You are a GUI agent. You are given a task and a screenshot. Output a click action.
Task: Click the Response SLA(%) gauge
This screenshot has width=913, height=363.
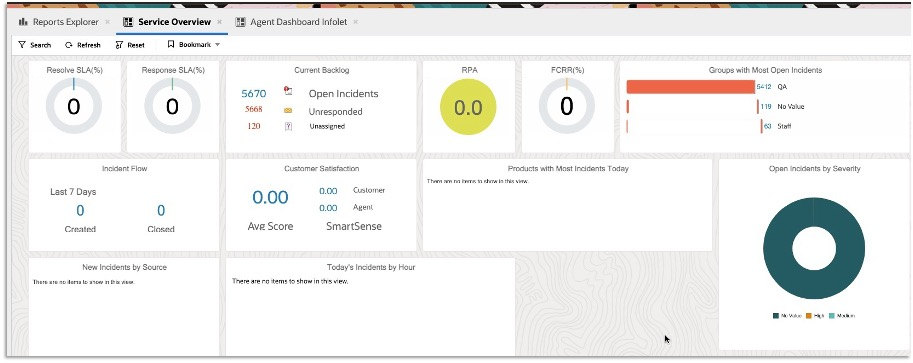(172, 107)
